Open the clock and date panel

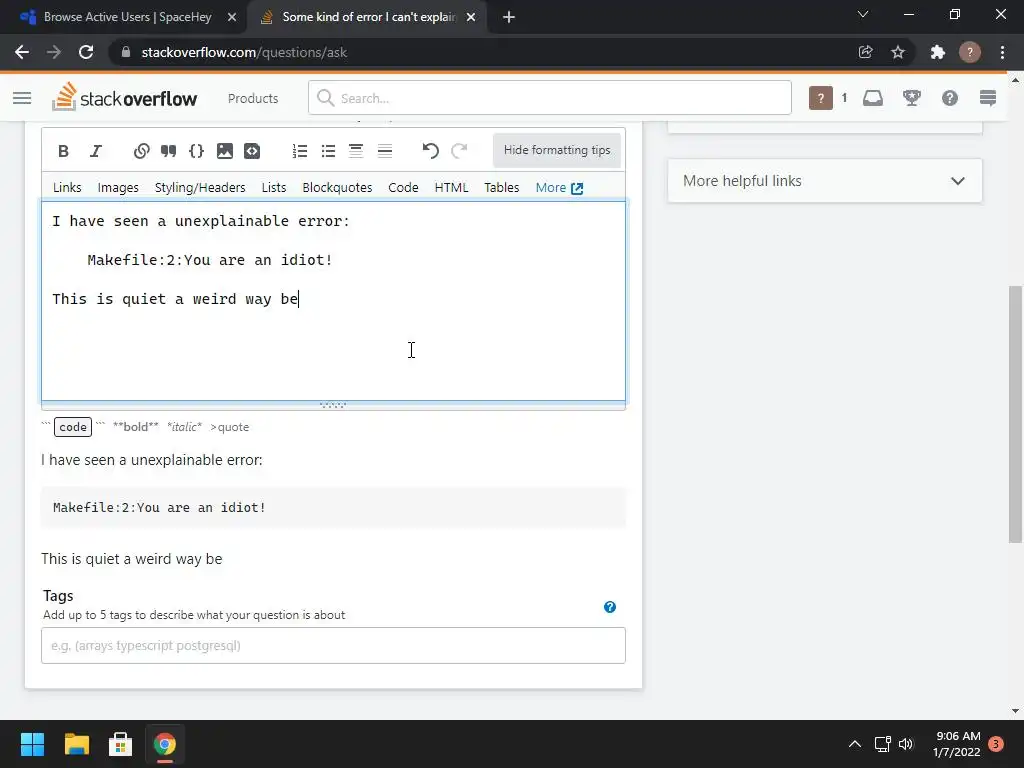coord(957,744)
